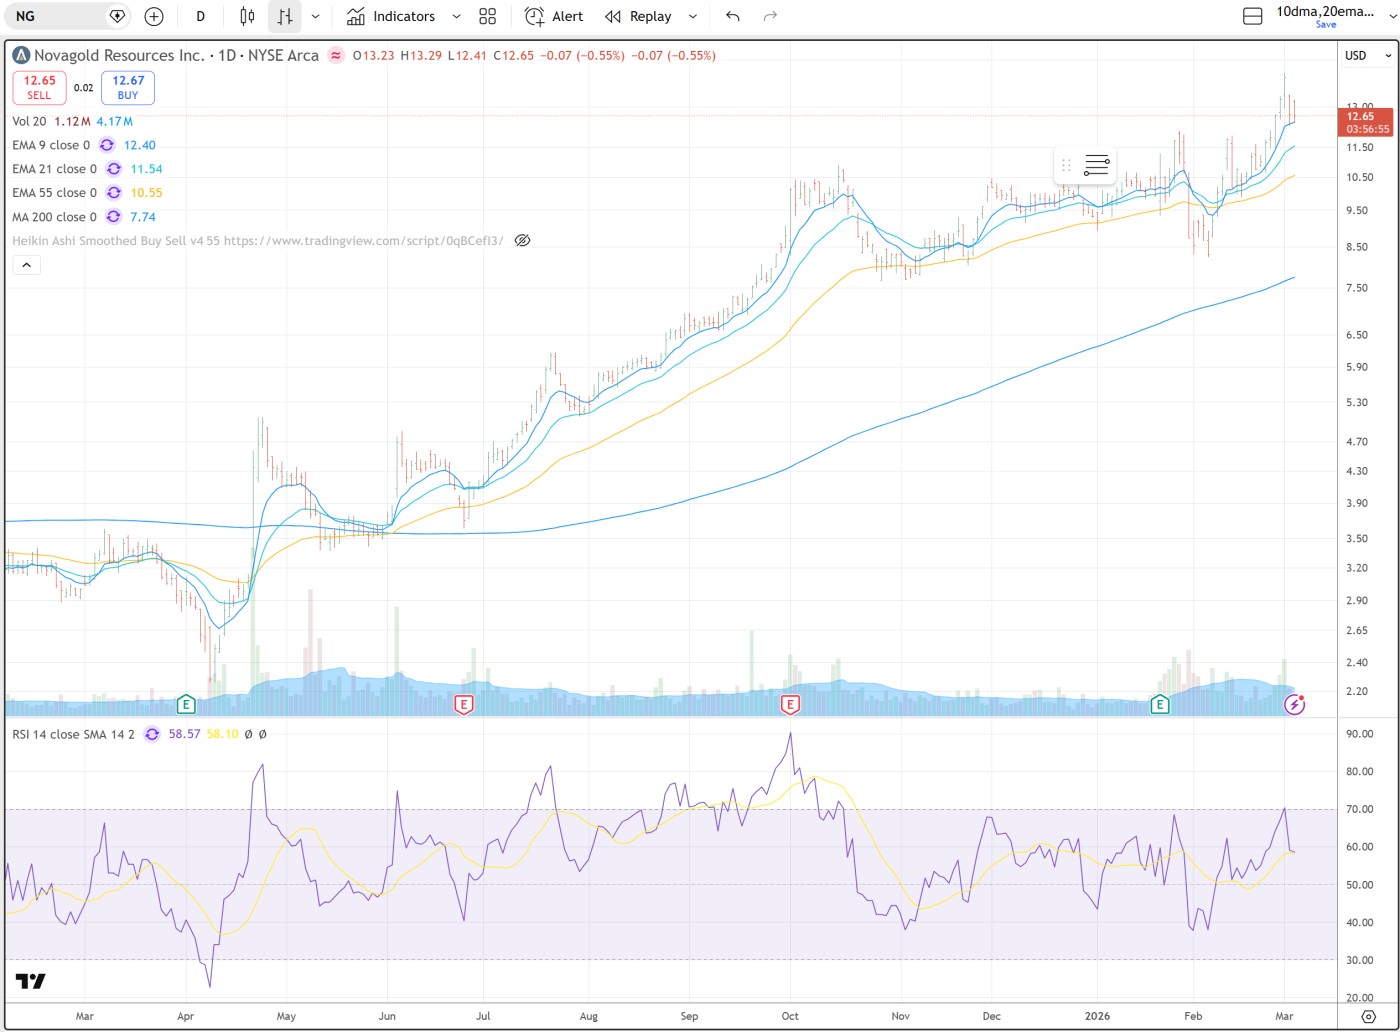
Task: Click the add symbol plus icon
Action: coord(153,16)
